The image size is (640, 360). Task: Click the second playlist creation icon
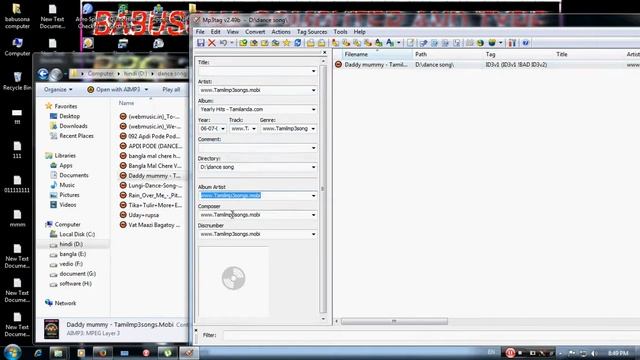(322, 43)
